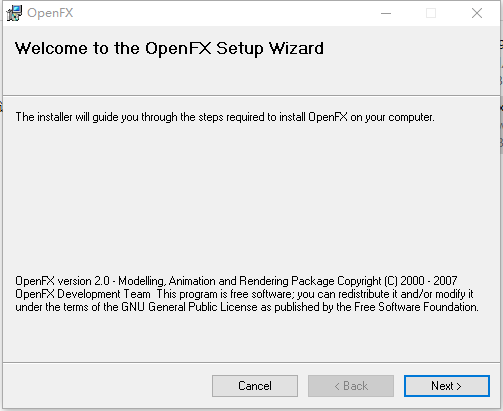Cancel the OpenFX installation

pos(255,386)
